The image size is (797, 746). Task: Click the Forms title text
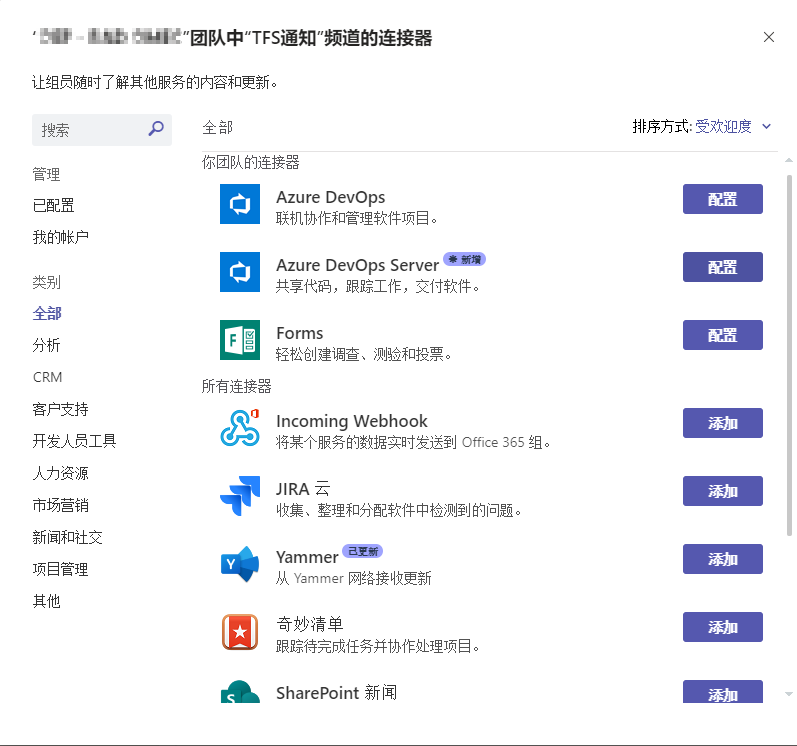[299, 333]
